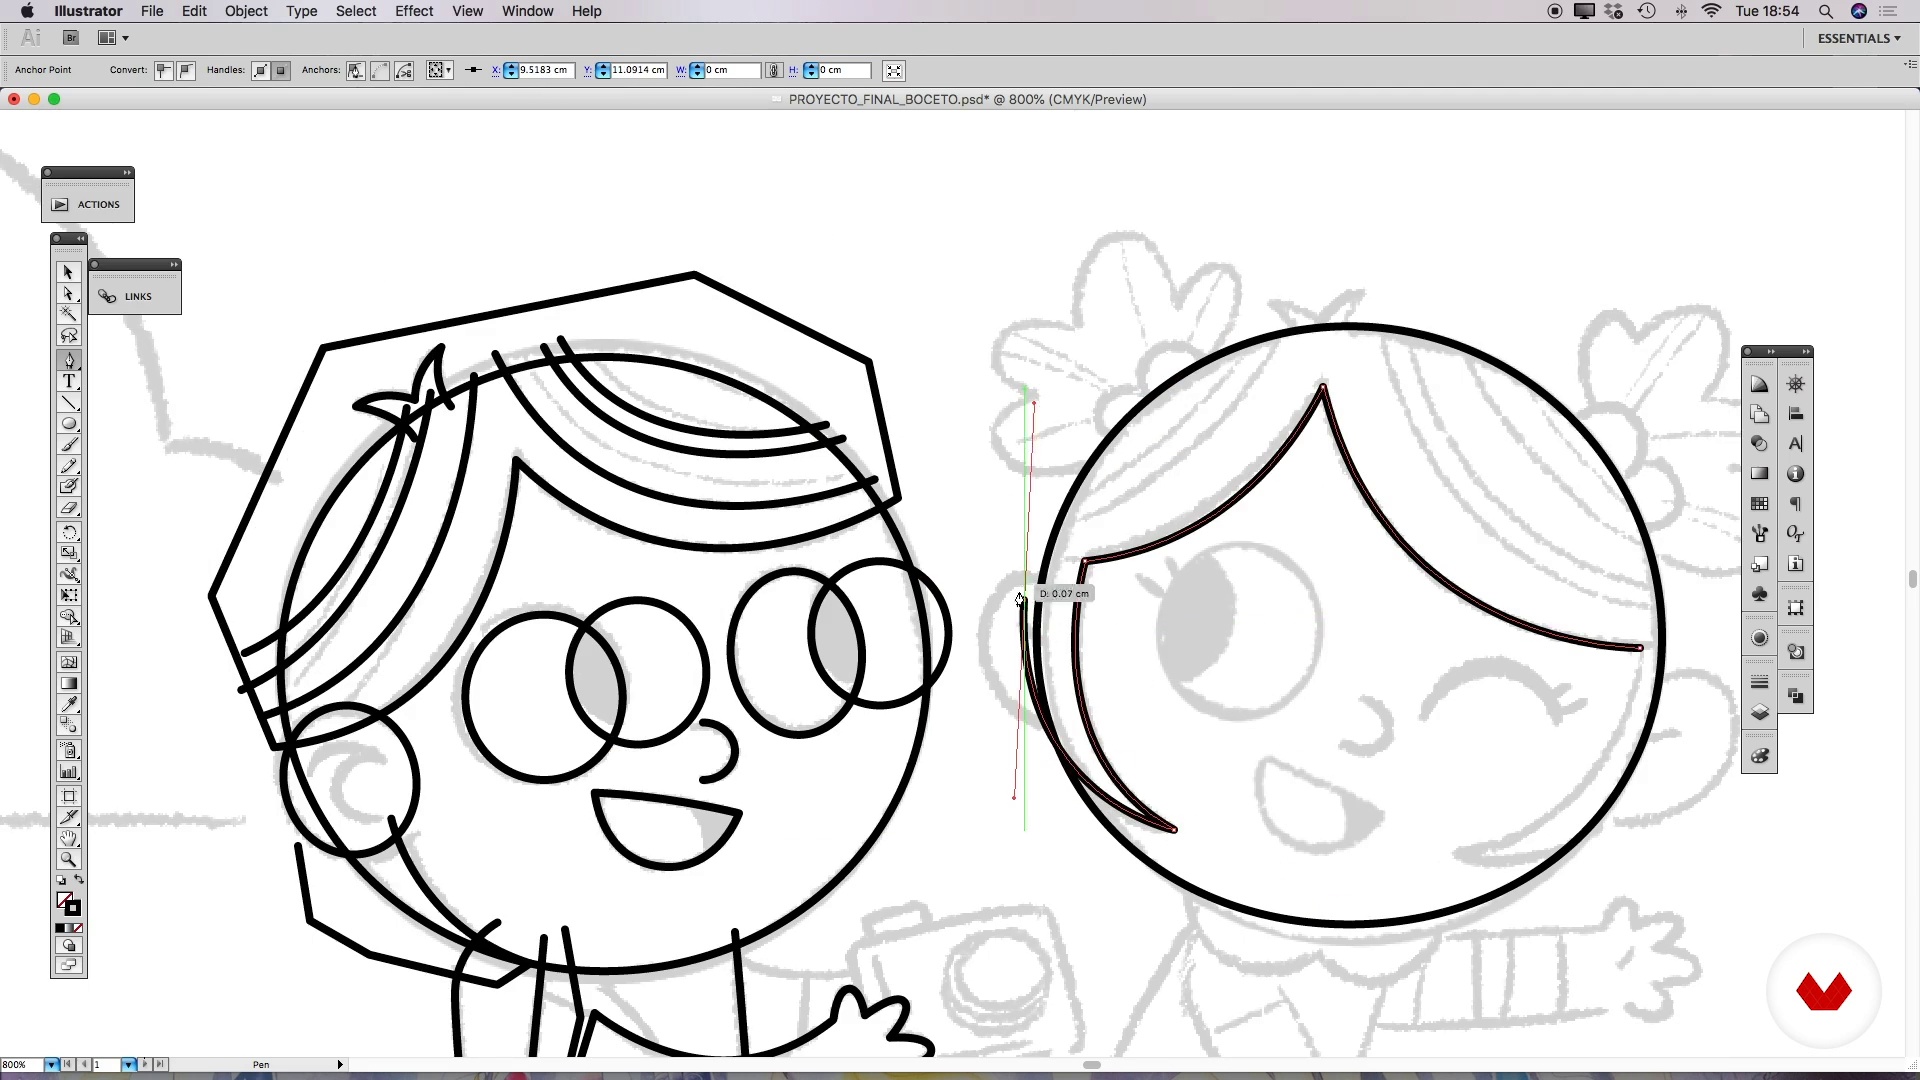Select the Pencil tool
The height and width of the screenshot is (1080, 1920).
[x=68, y=465]
